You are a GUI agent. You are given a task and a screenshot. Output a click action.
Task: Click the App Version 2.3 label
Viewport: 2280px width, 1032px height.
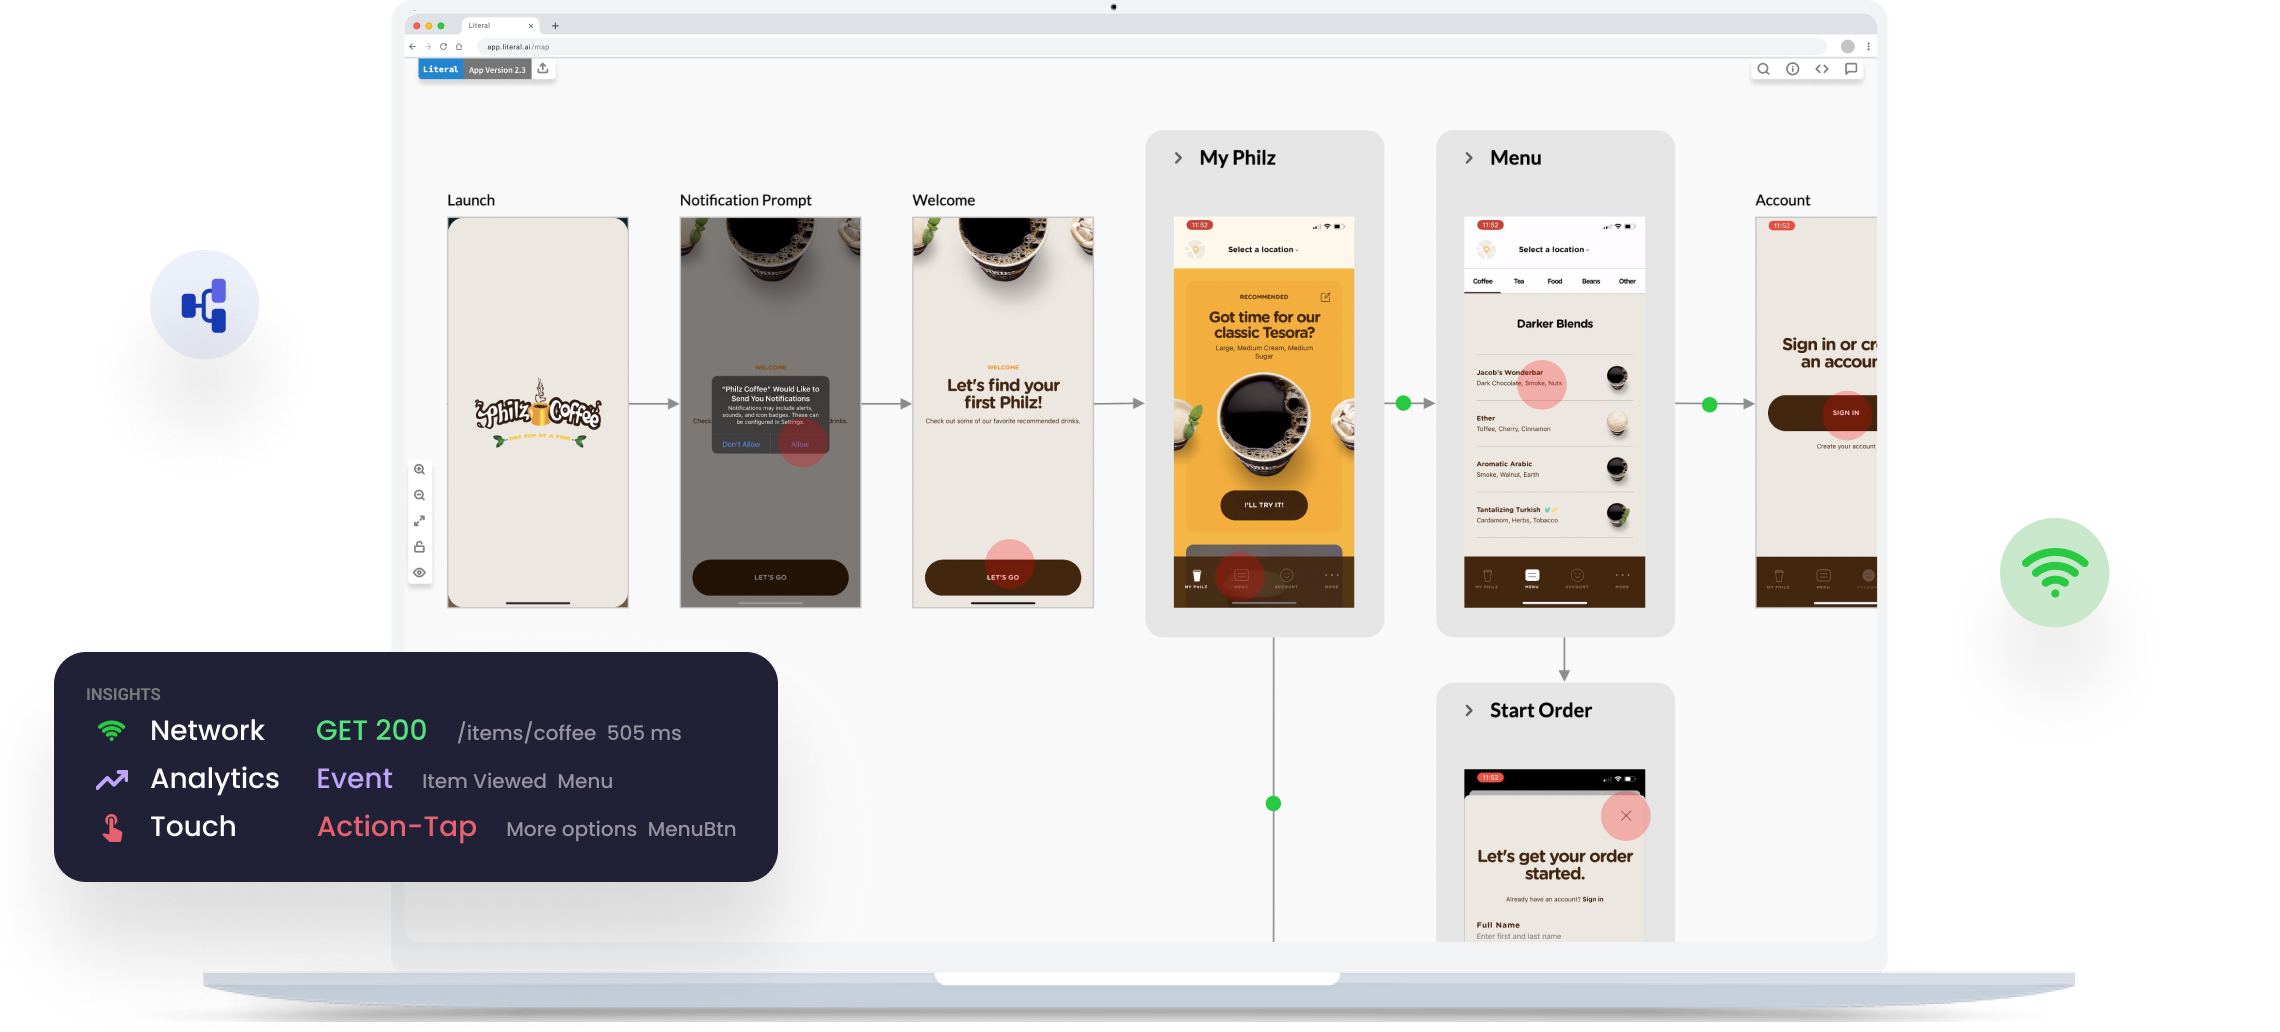pyautogui.click(x=497, y=70)
